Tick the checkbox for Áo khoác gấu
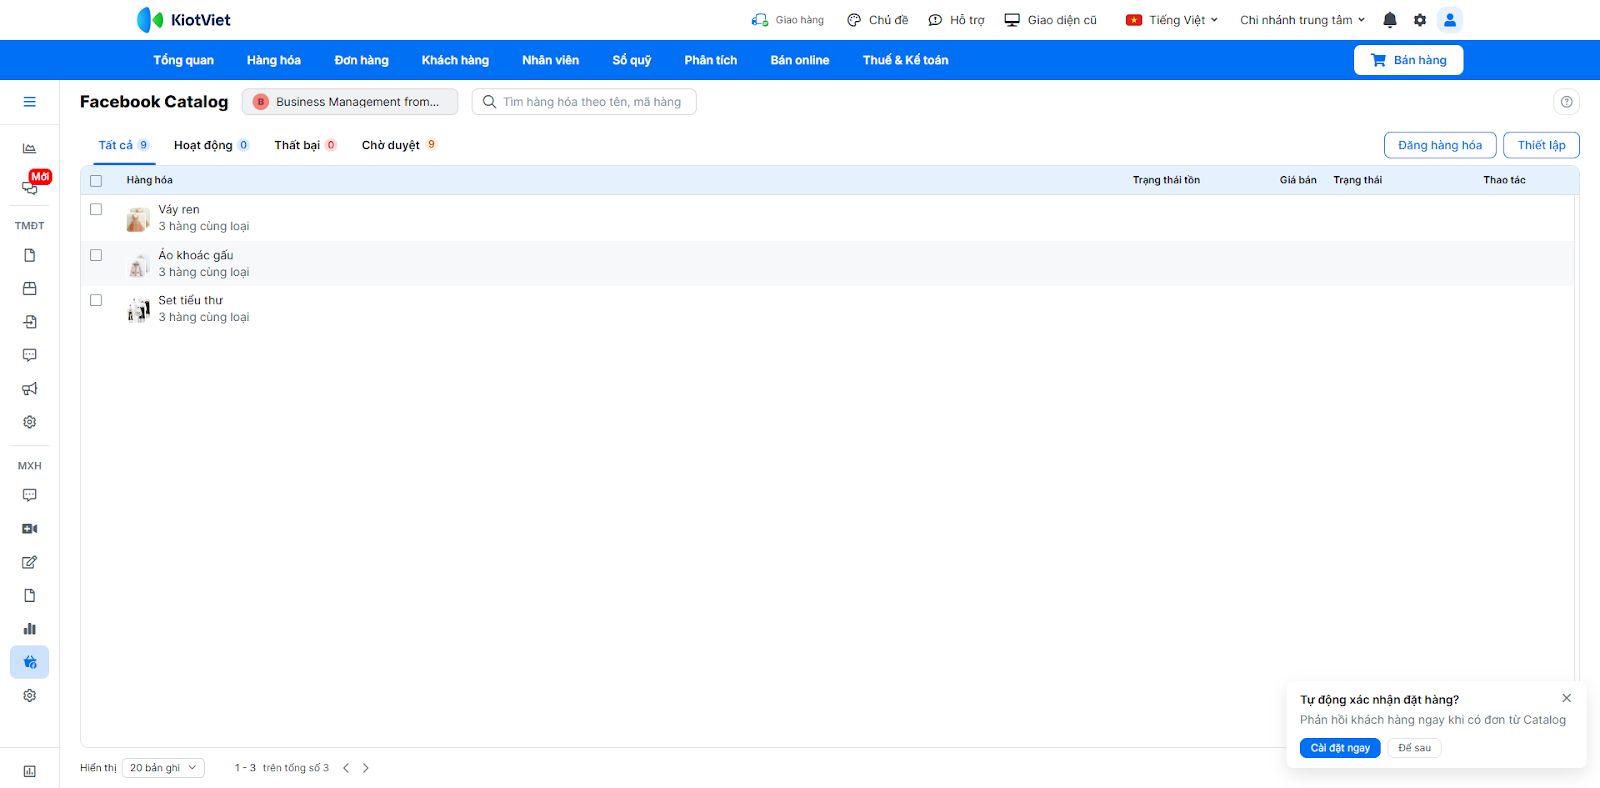This screenshot has width=1600, height=788. pos(96,255)
